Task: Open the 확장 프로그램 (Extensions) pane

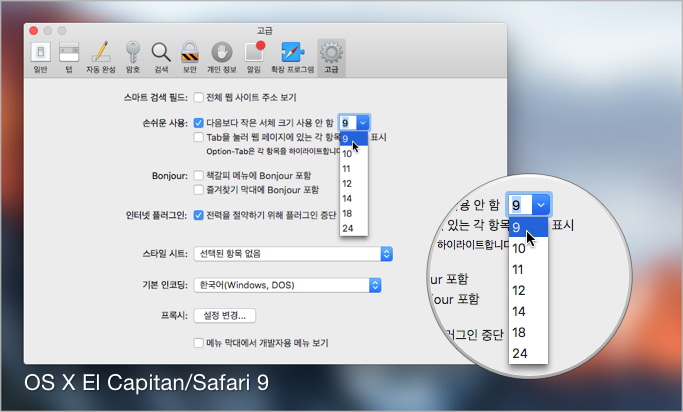Action: 292,57
